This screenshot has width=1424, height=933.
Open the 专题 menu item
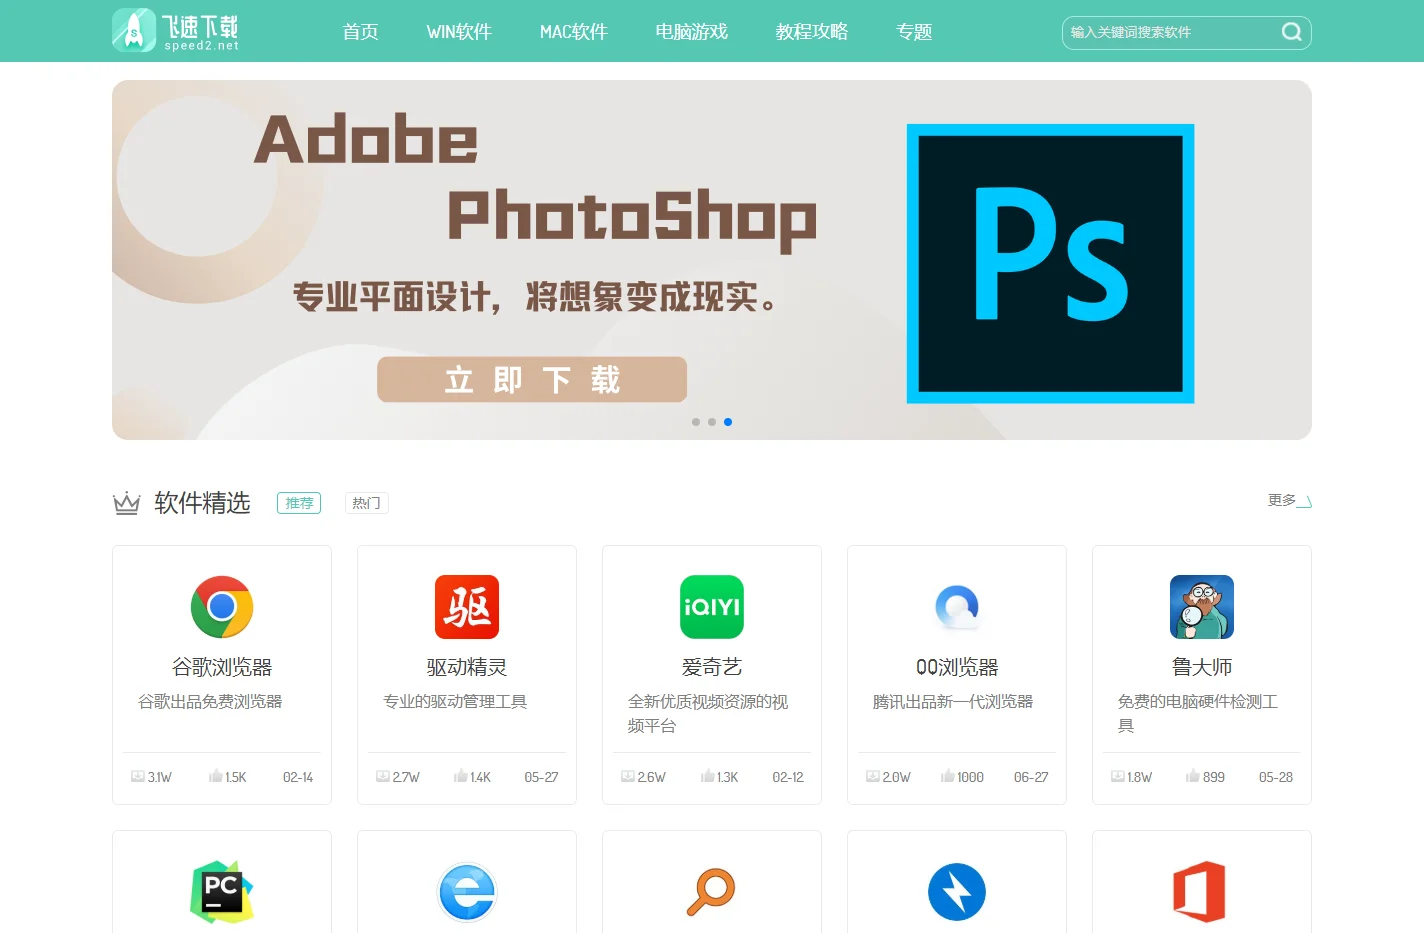[914, 32]
